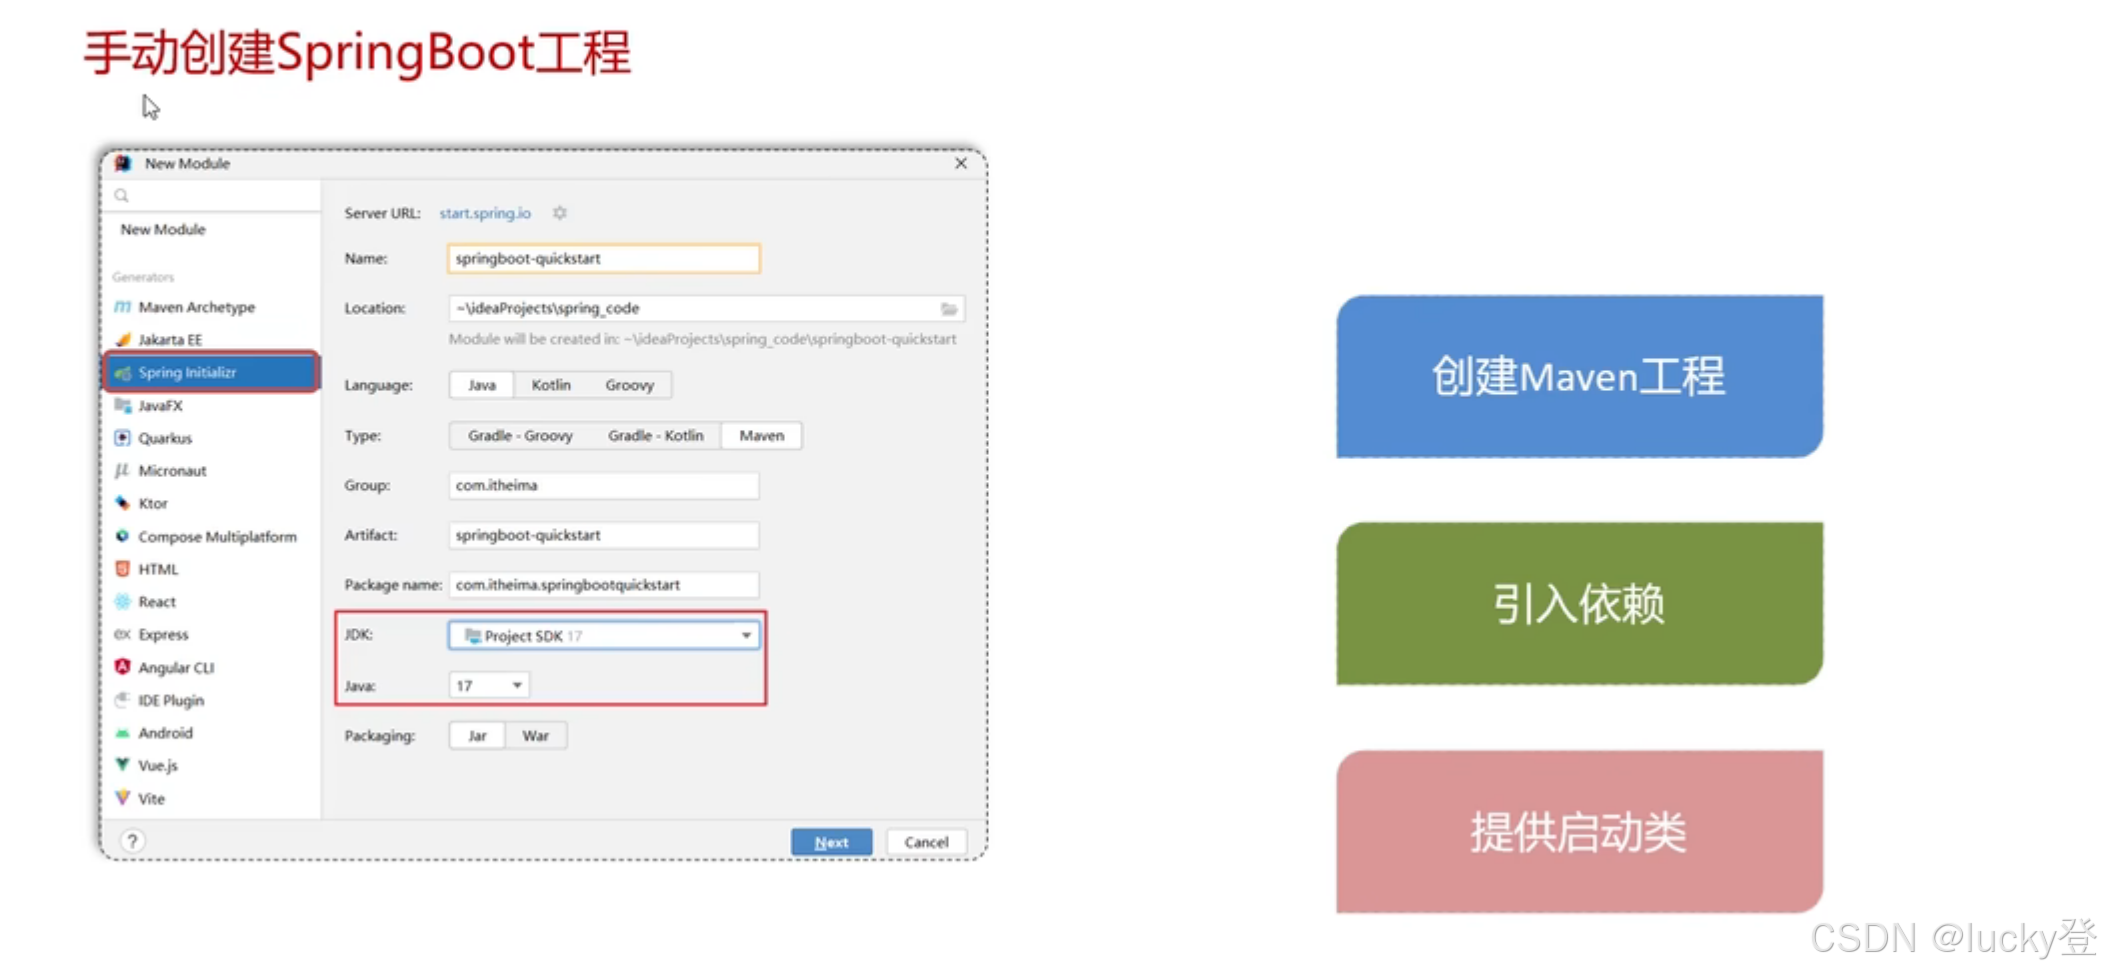Click the Vue.js generator icon

click(122, 765)
